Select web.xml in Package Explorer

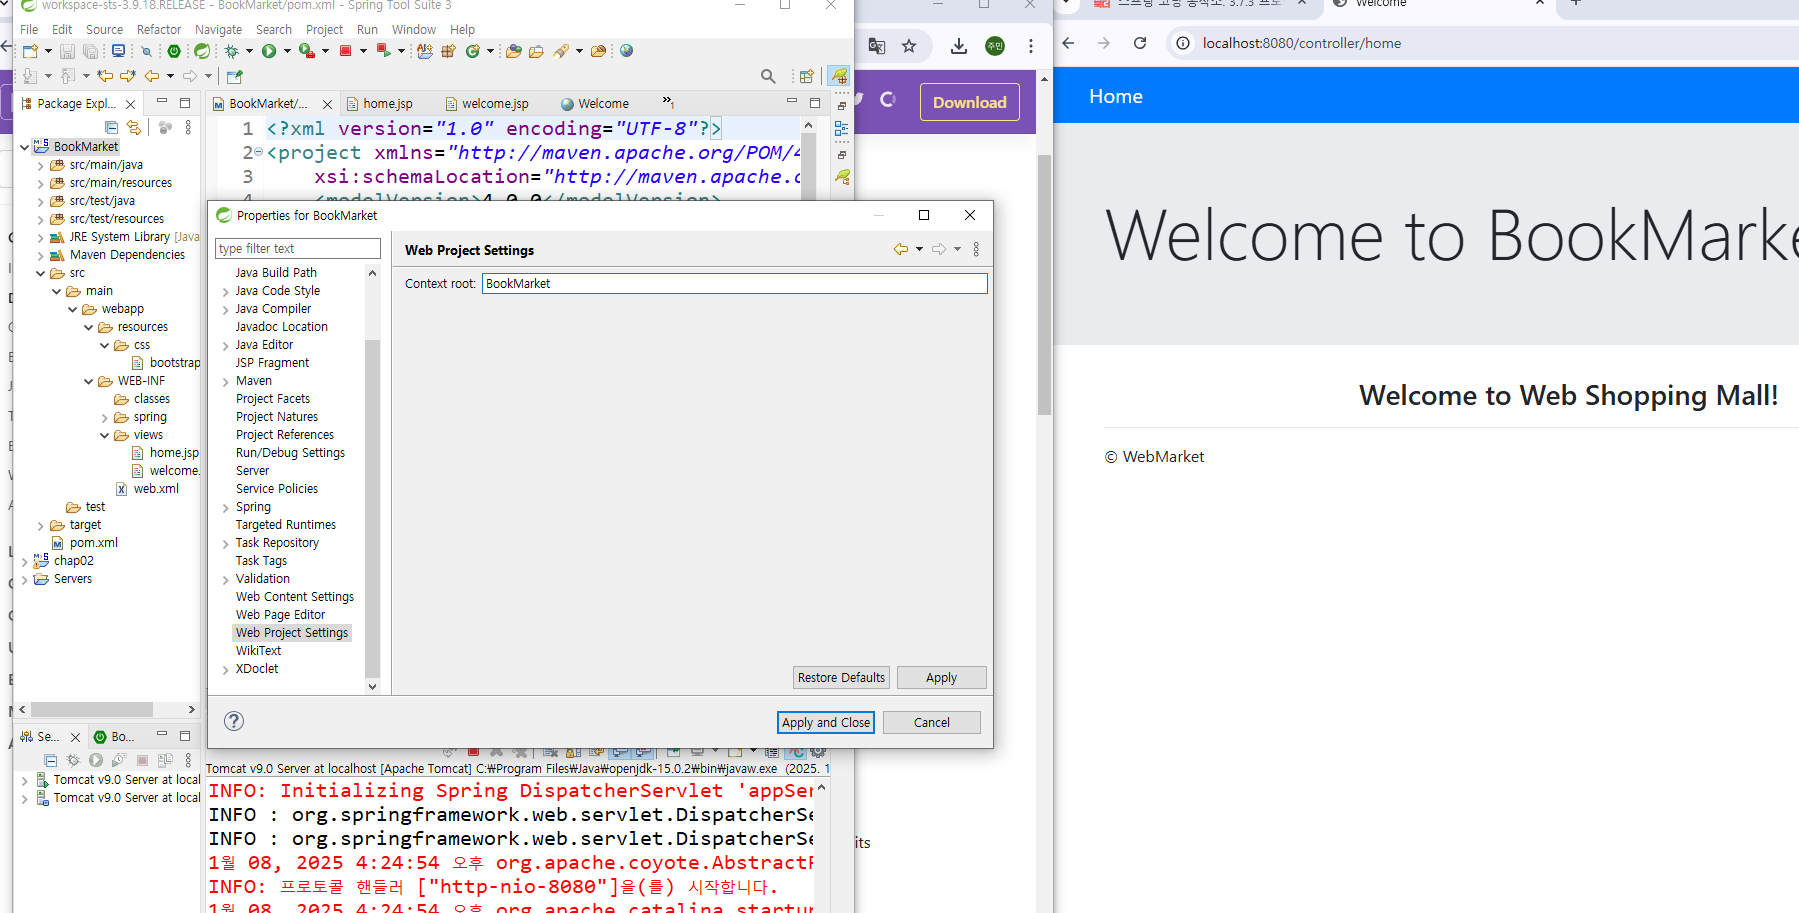(x=156, y=489)
